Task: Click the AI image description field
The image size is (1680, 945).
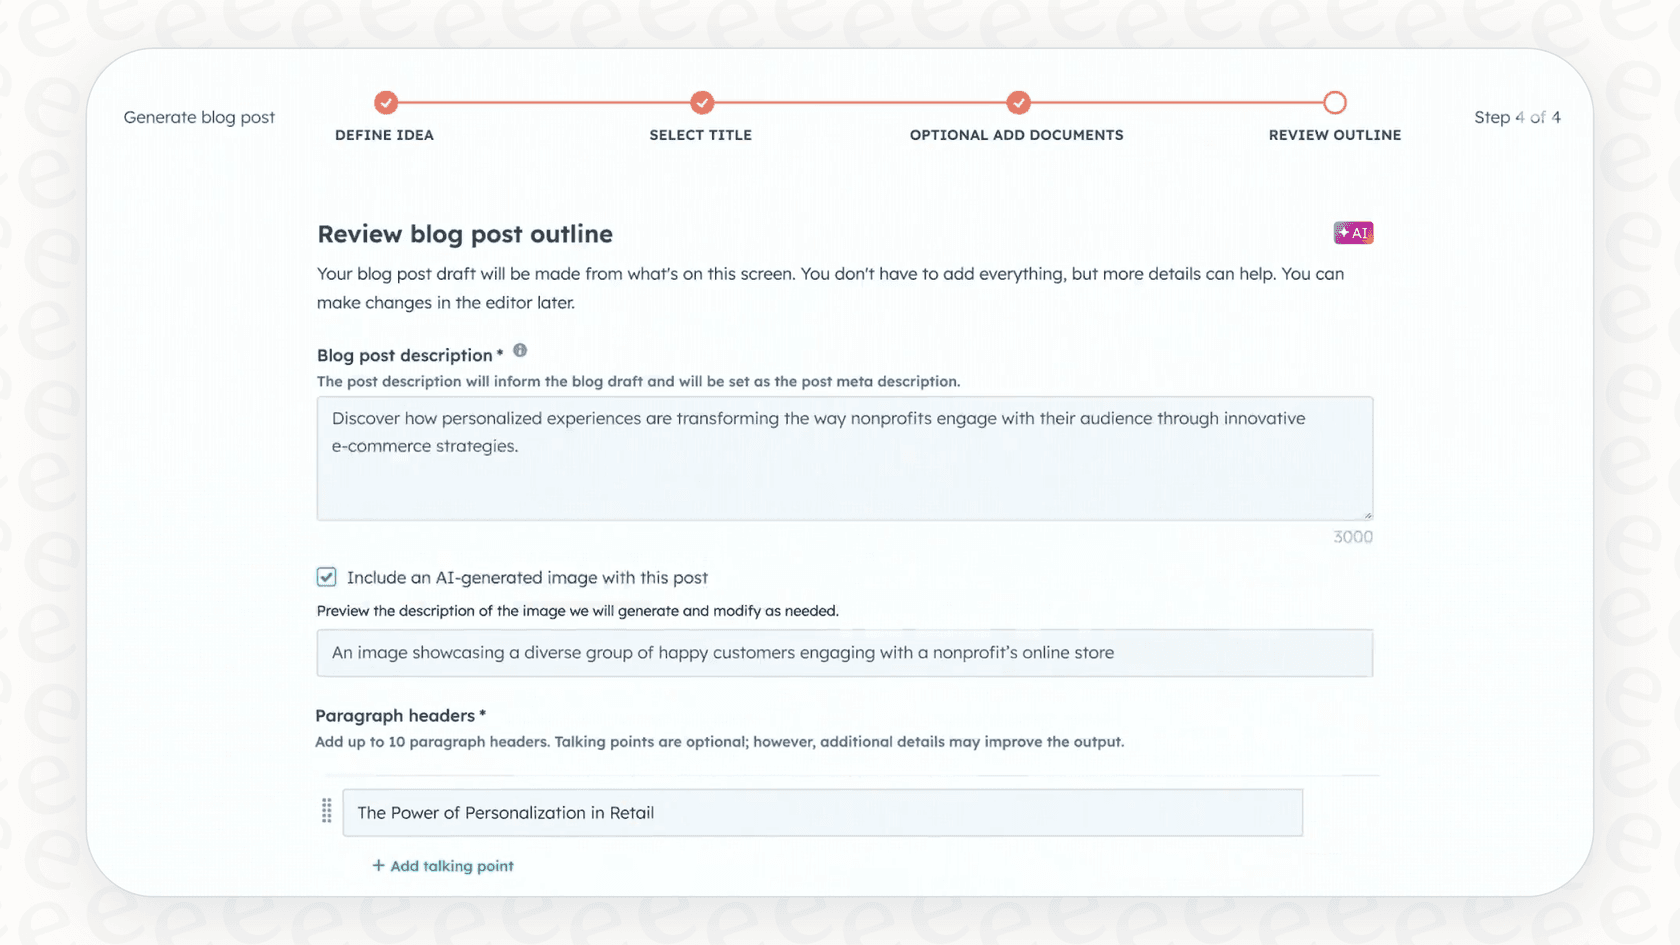Action: click(844, 652)
